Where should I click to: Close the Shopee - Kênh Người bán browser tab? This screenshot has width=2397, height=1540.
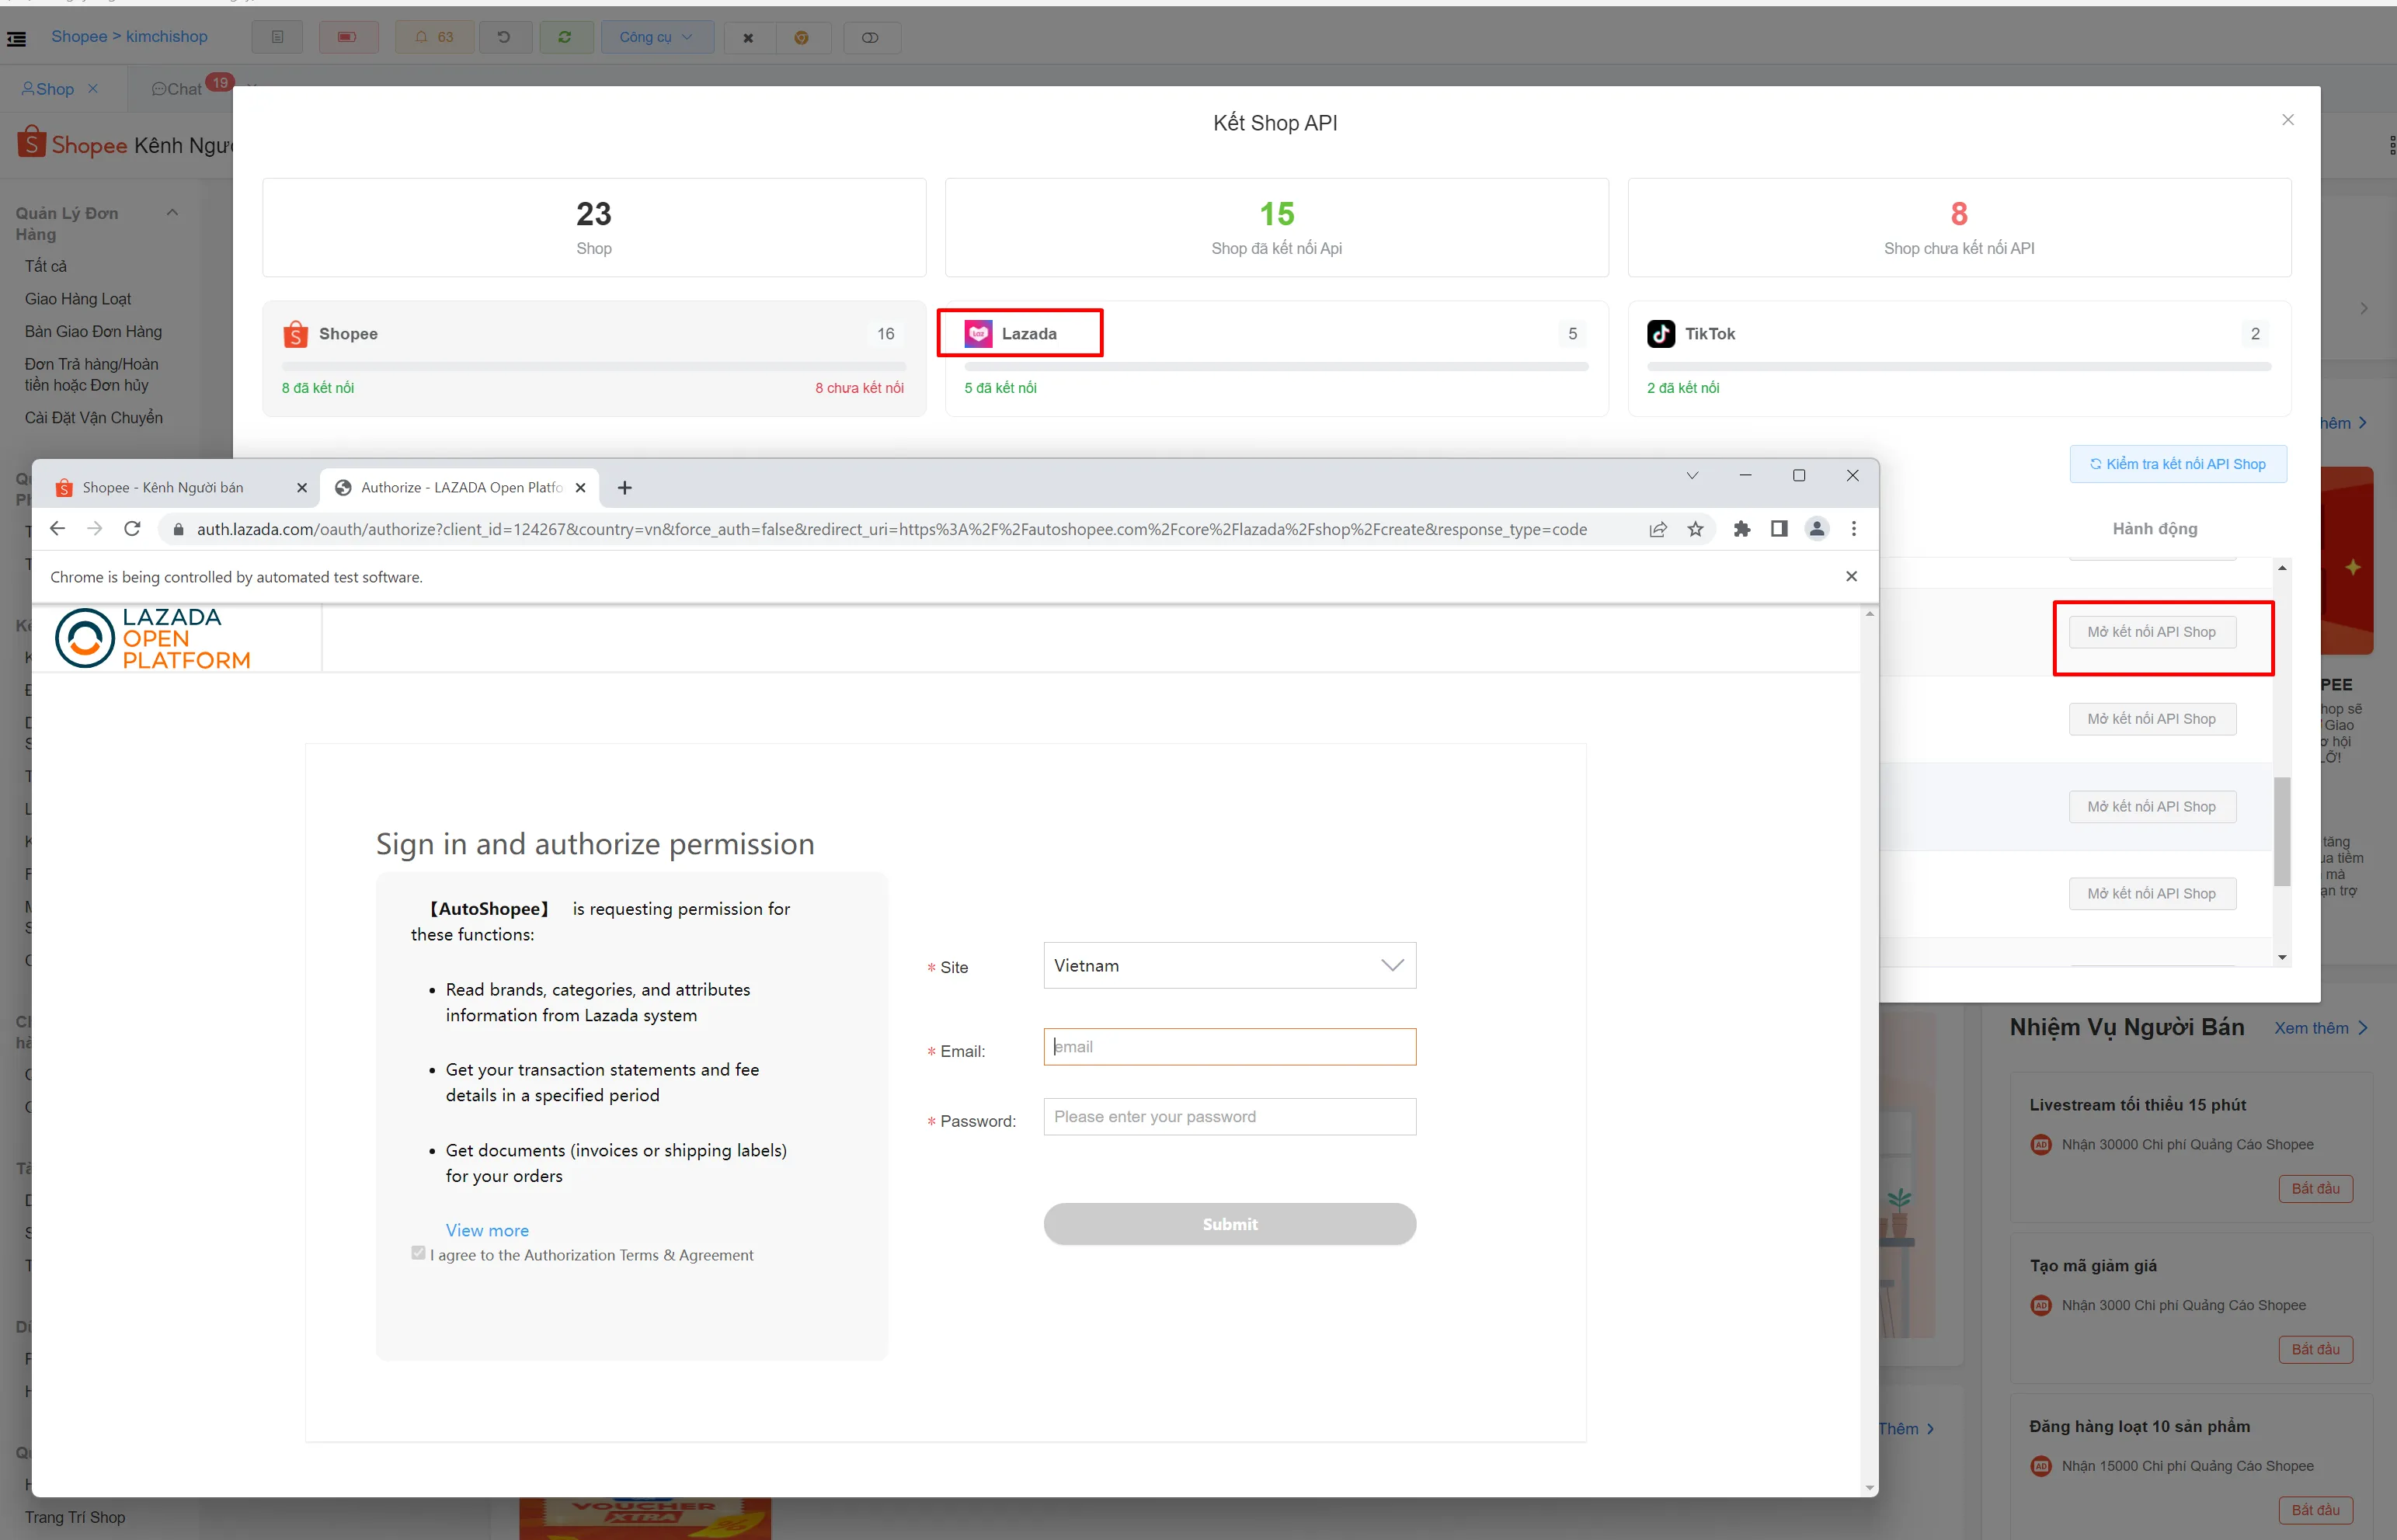(x=302, y=488)
